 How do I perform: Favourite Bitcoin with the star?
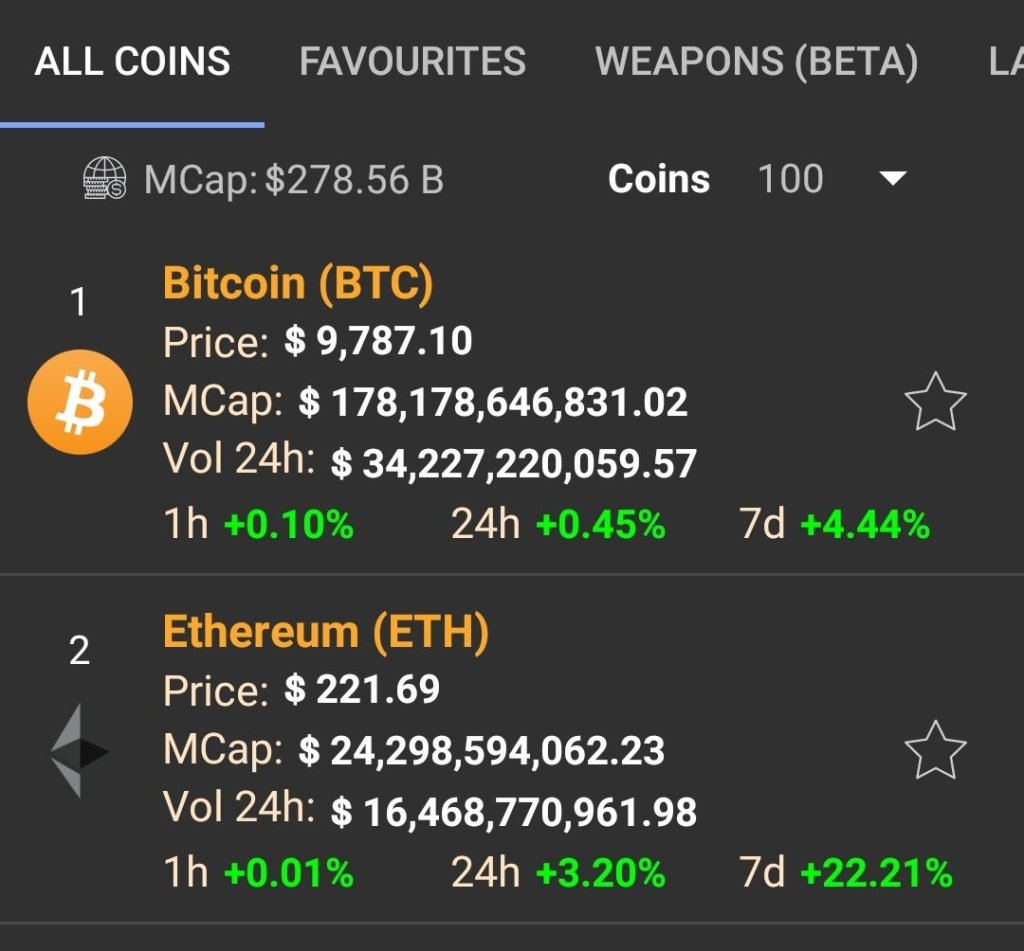click(935, 402)
